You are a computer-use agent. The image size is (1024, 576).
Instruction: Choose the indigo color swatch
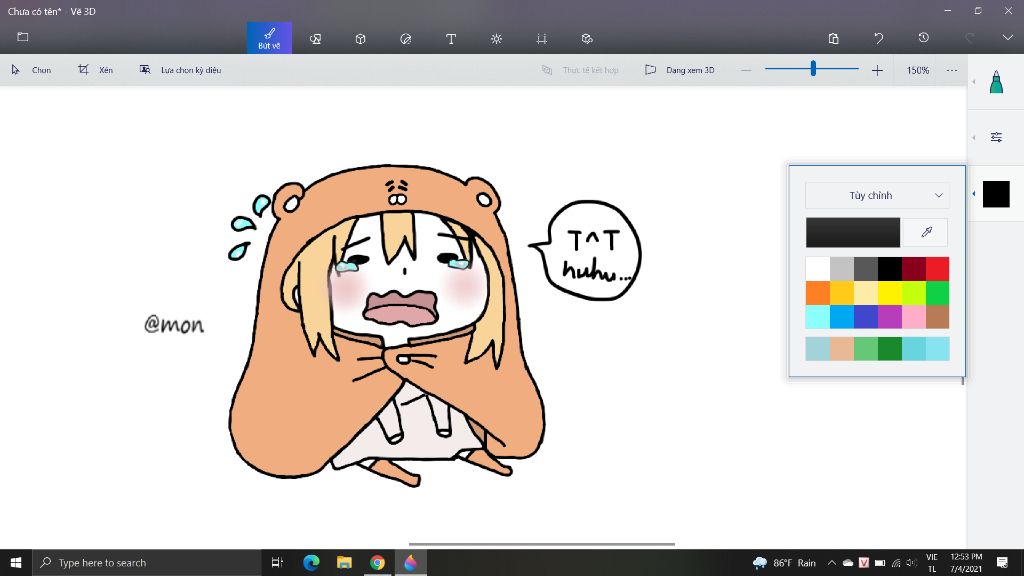[865, 317]
